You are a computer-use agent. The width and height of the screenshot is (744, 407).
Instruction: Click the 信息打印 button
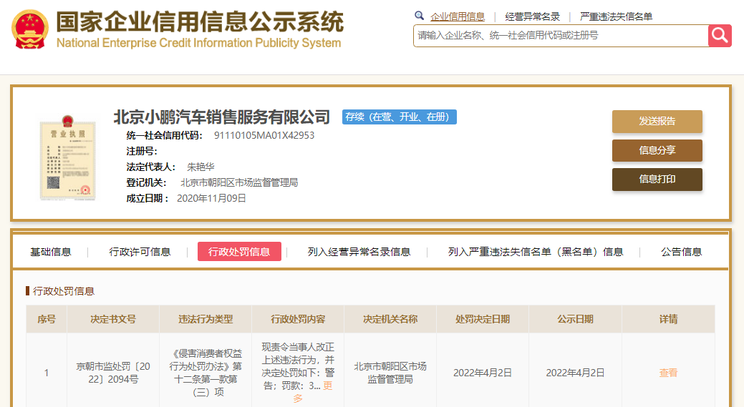tap(657, 179)
